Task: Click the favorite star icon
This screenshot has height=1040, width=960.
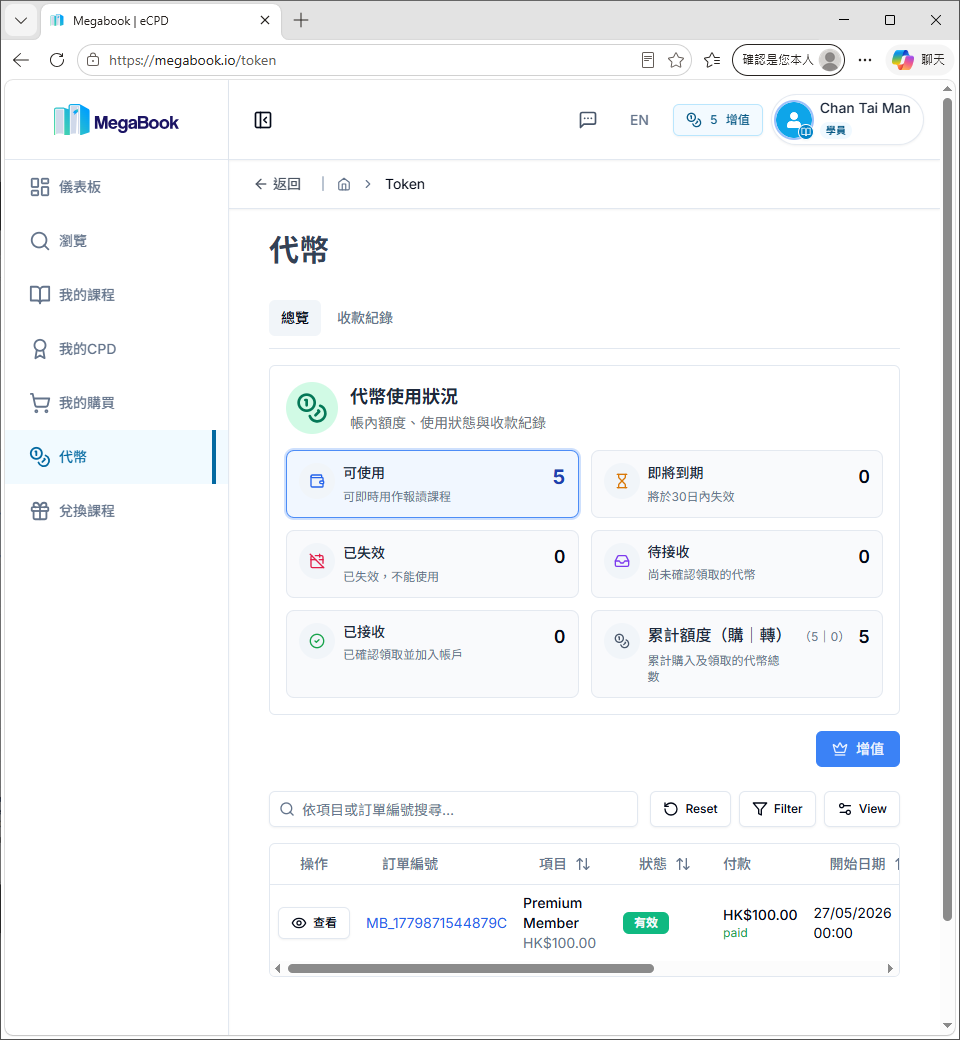Action: [676, 60]
